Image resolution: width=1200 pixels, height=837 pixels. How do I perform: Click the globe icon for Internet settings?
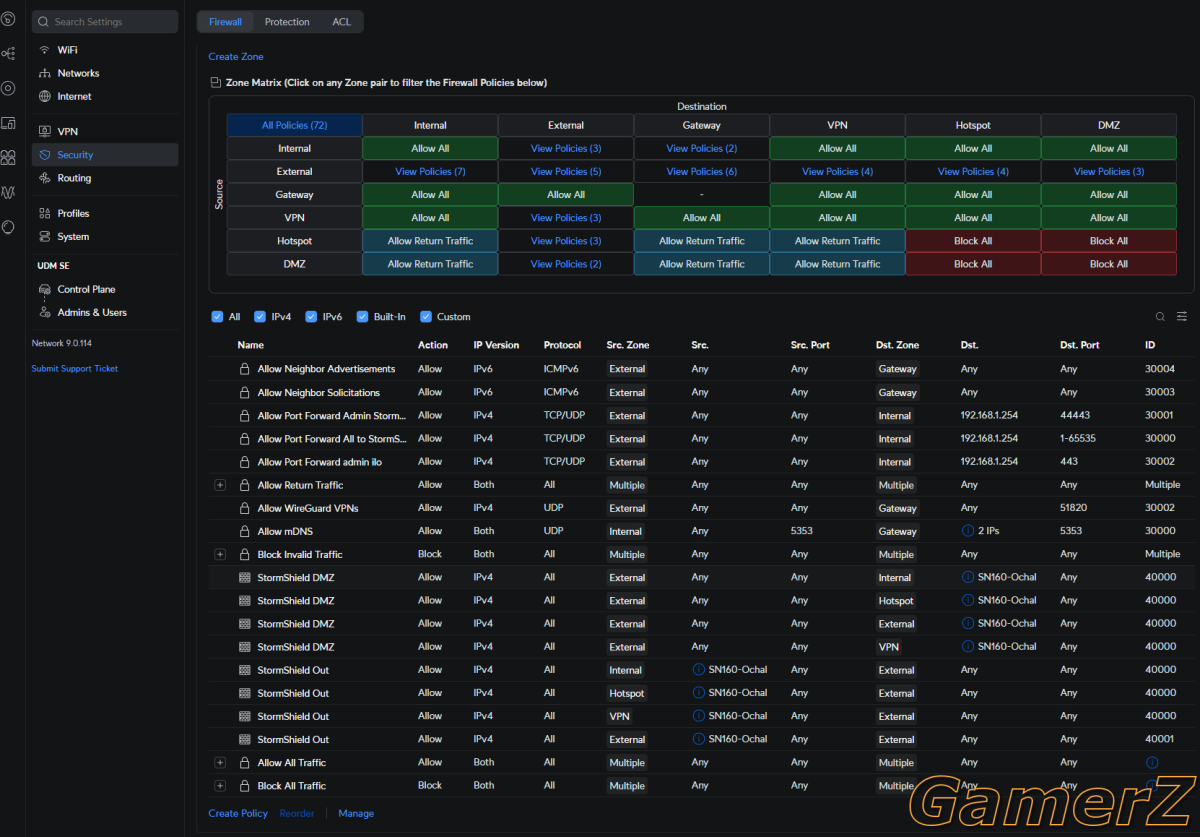[x=44, y=97]
